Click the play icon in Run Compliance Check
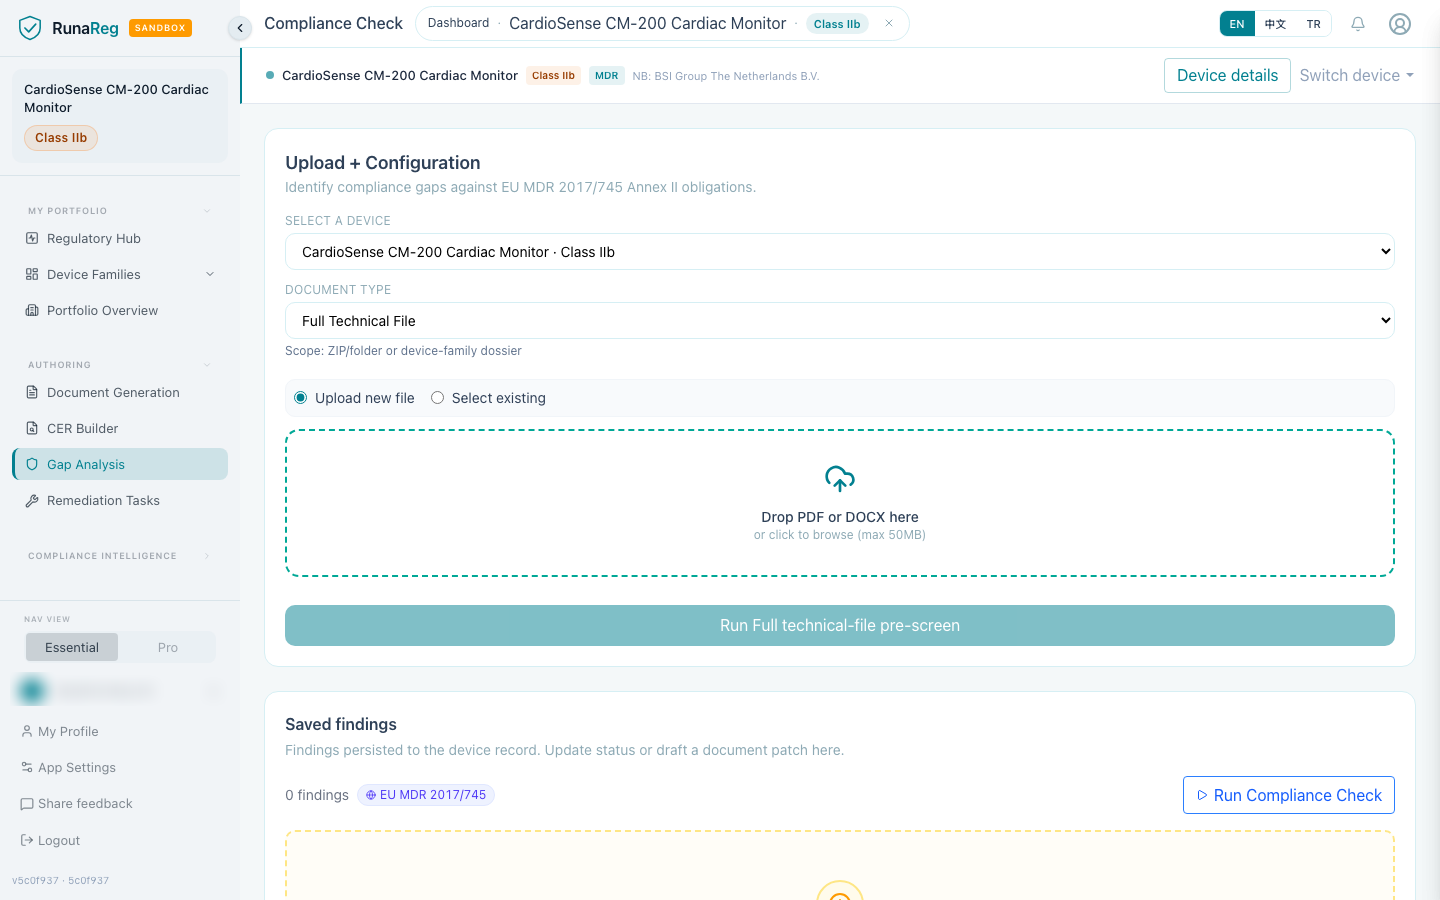The width and height of the screenshot is (1440, 900). coord(1202,795)
